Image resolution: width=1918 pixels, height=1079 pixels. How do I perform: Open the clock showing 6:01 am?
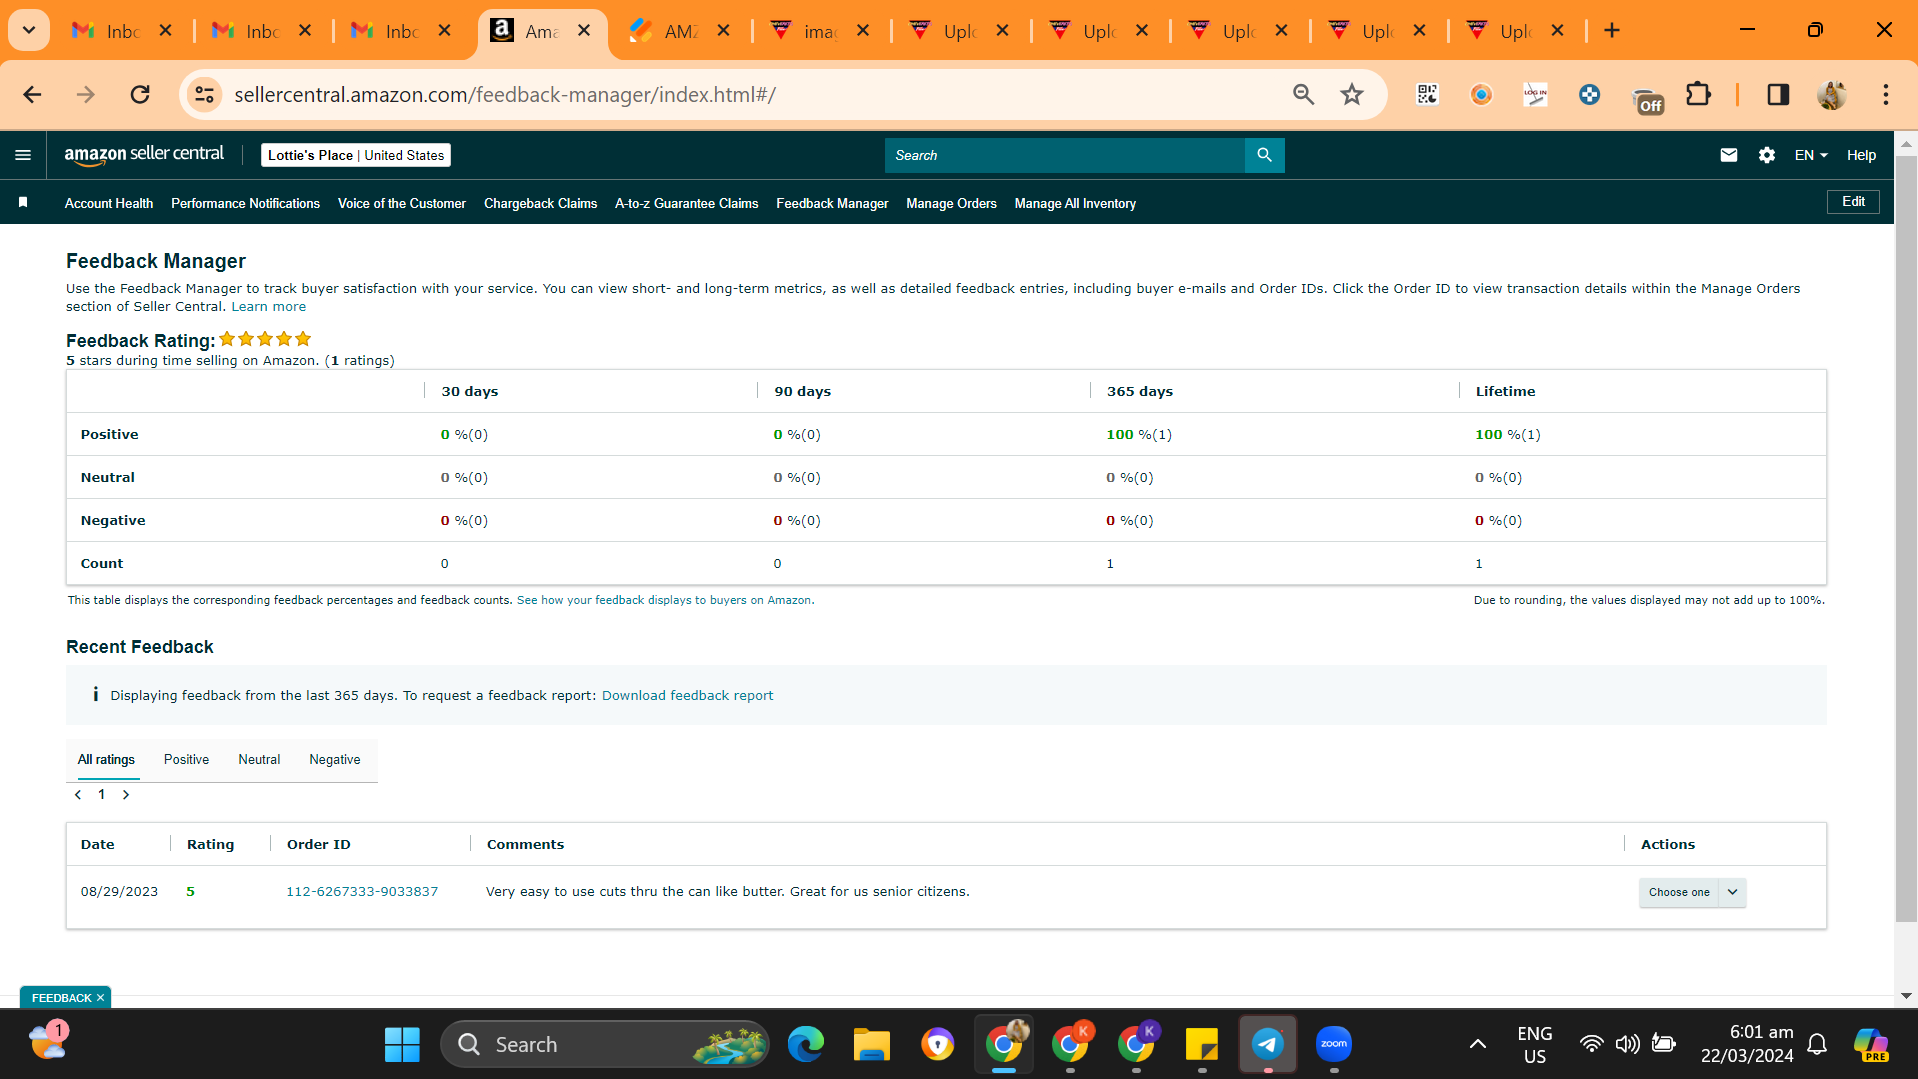click(x=1747, y=1044)
